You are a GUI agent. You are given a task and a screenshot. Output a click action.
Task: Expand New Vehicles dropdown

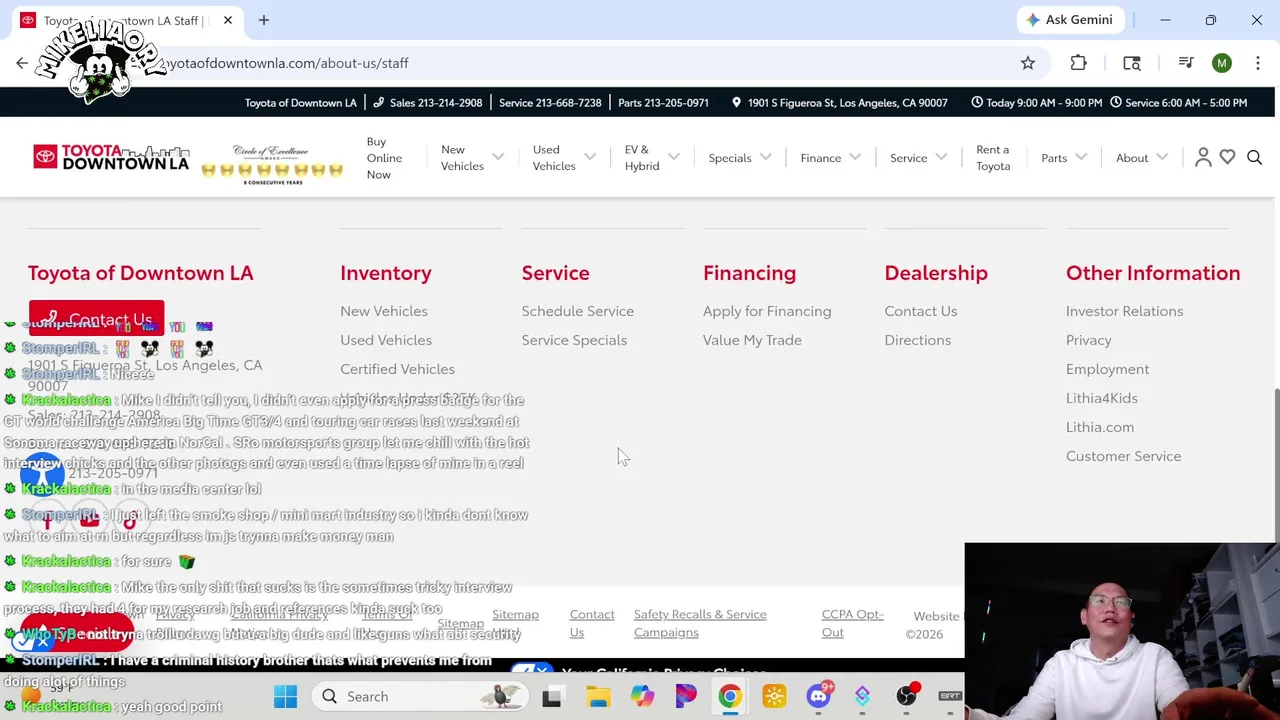click(472, 158)
